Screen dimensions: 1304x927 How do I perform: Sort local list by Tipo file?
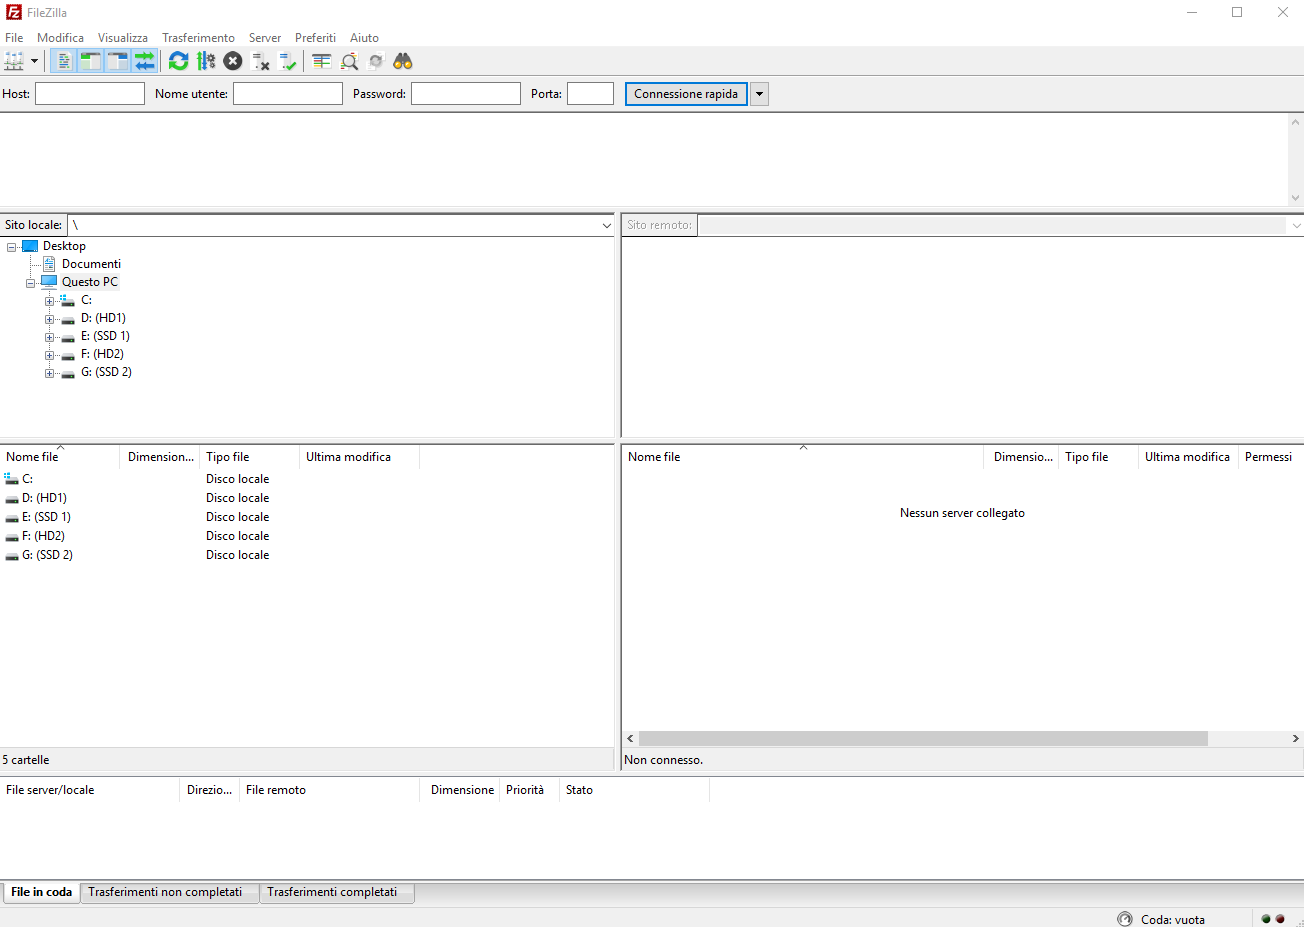pos(250,457)
